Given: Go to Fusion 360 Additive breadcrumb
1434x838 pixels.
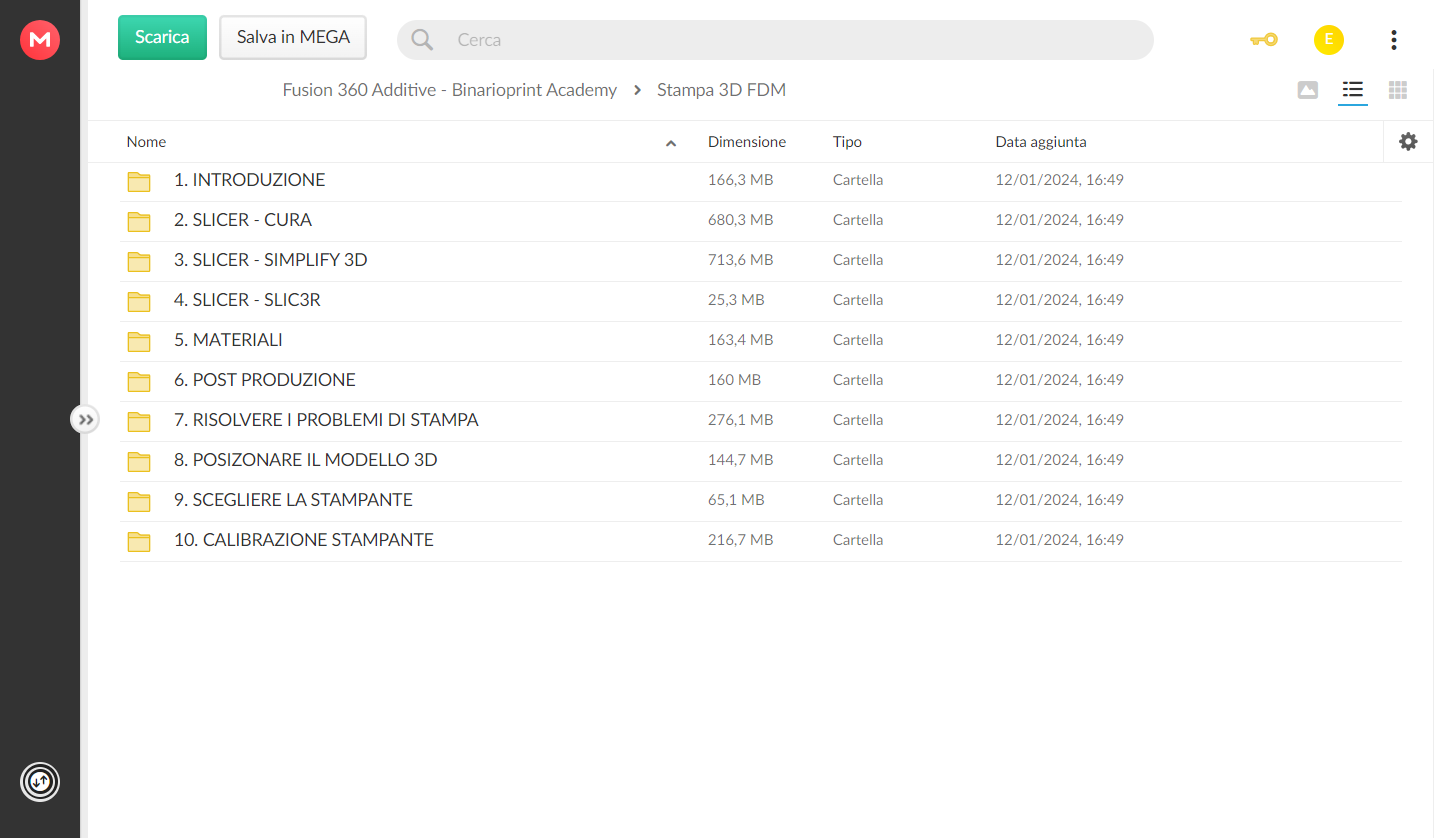Looking at the screenshot, I should point(450,90).
